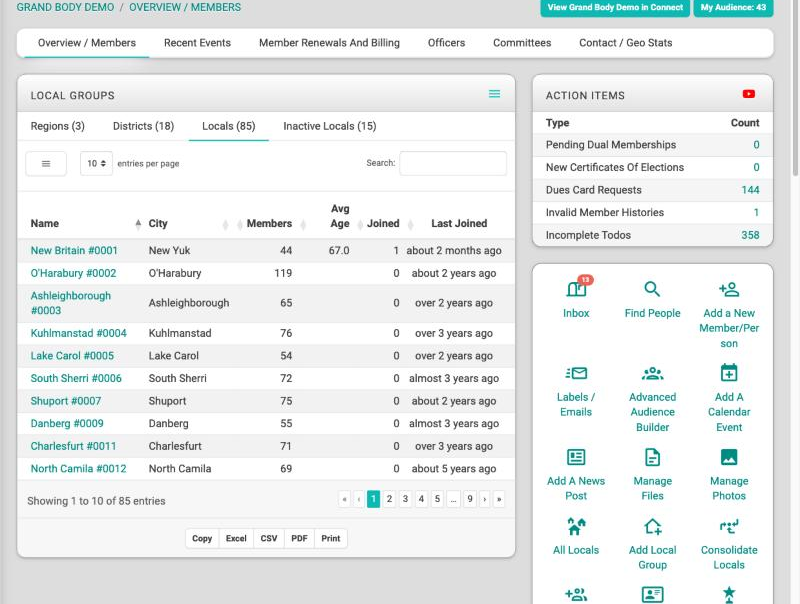Open the Kuhlmanstad #0004 link
This screenshot has width=800, height=604.
point(79,333)
